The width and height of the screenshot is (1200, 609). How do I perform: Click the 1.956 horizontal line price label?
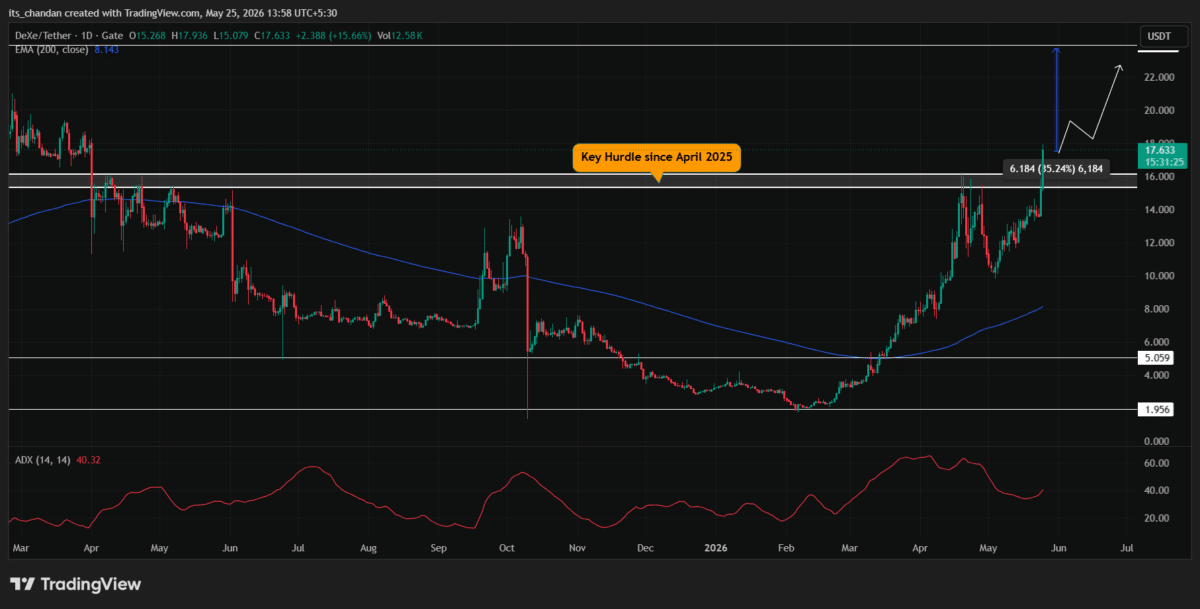coord(1156,410)
